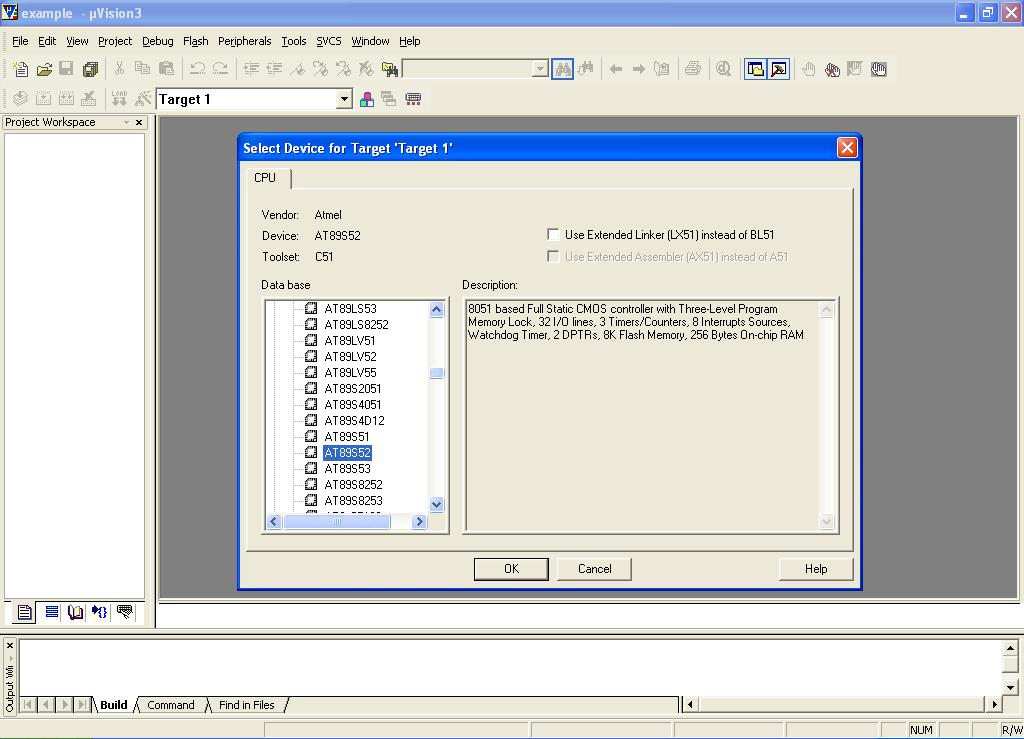1024x739 pixels.
Task: Click the clipboard Paste icon in the toolbar
Action: tap(167, 69)
